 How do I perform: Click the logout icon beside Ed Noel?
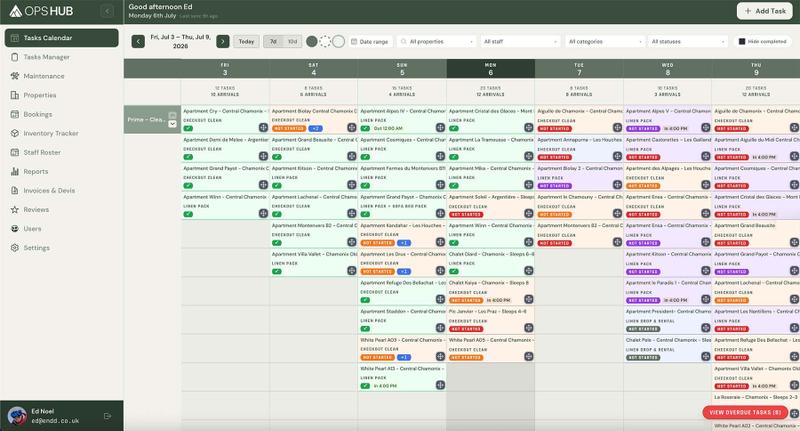pos(108,416)
